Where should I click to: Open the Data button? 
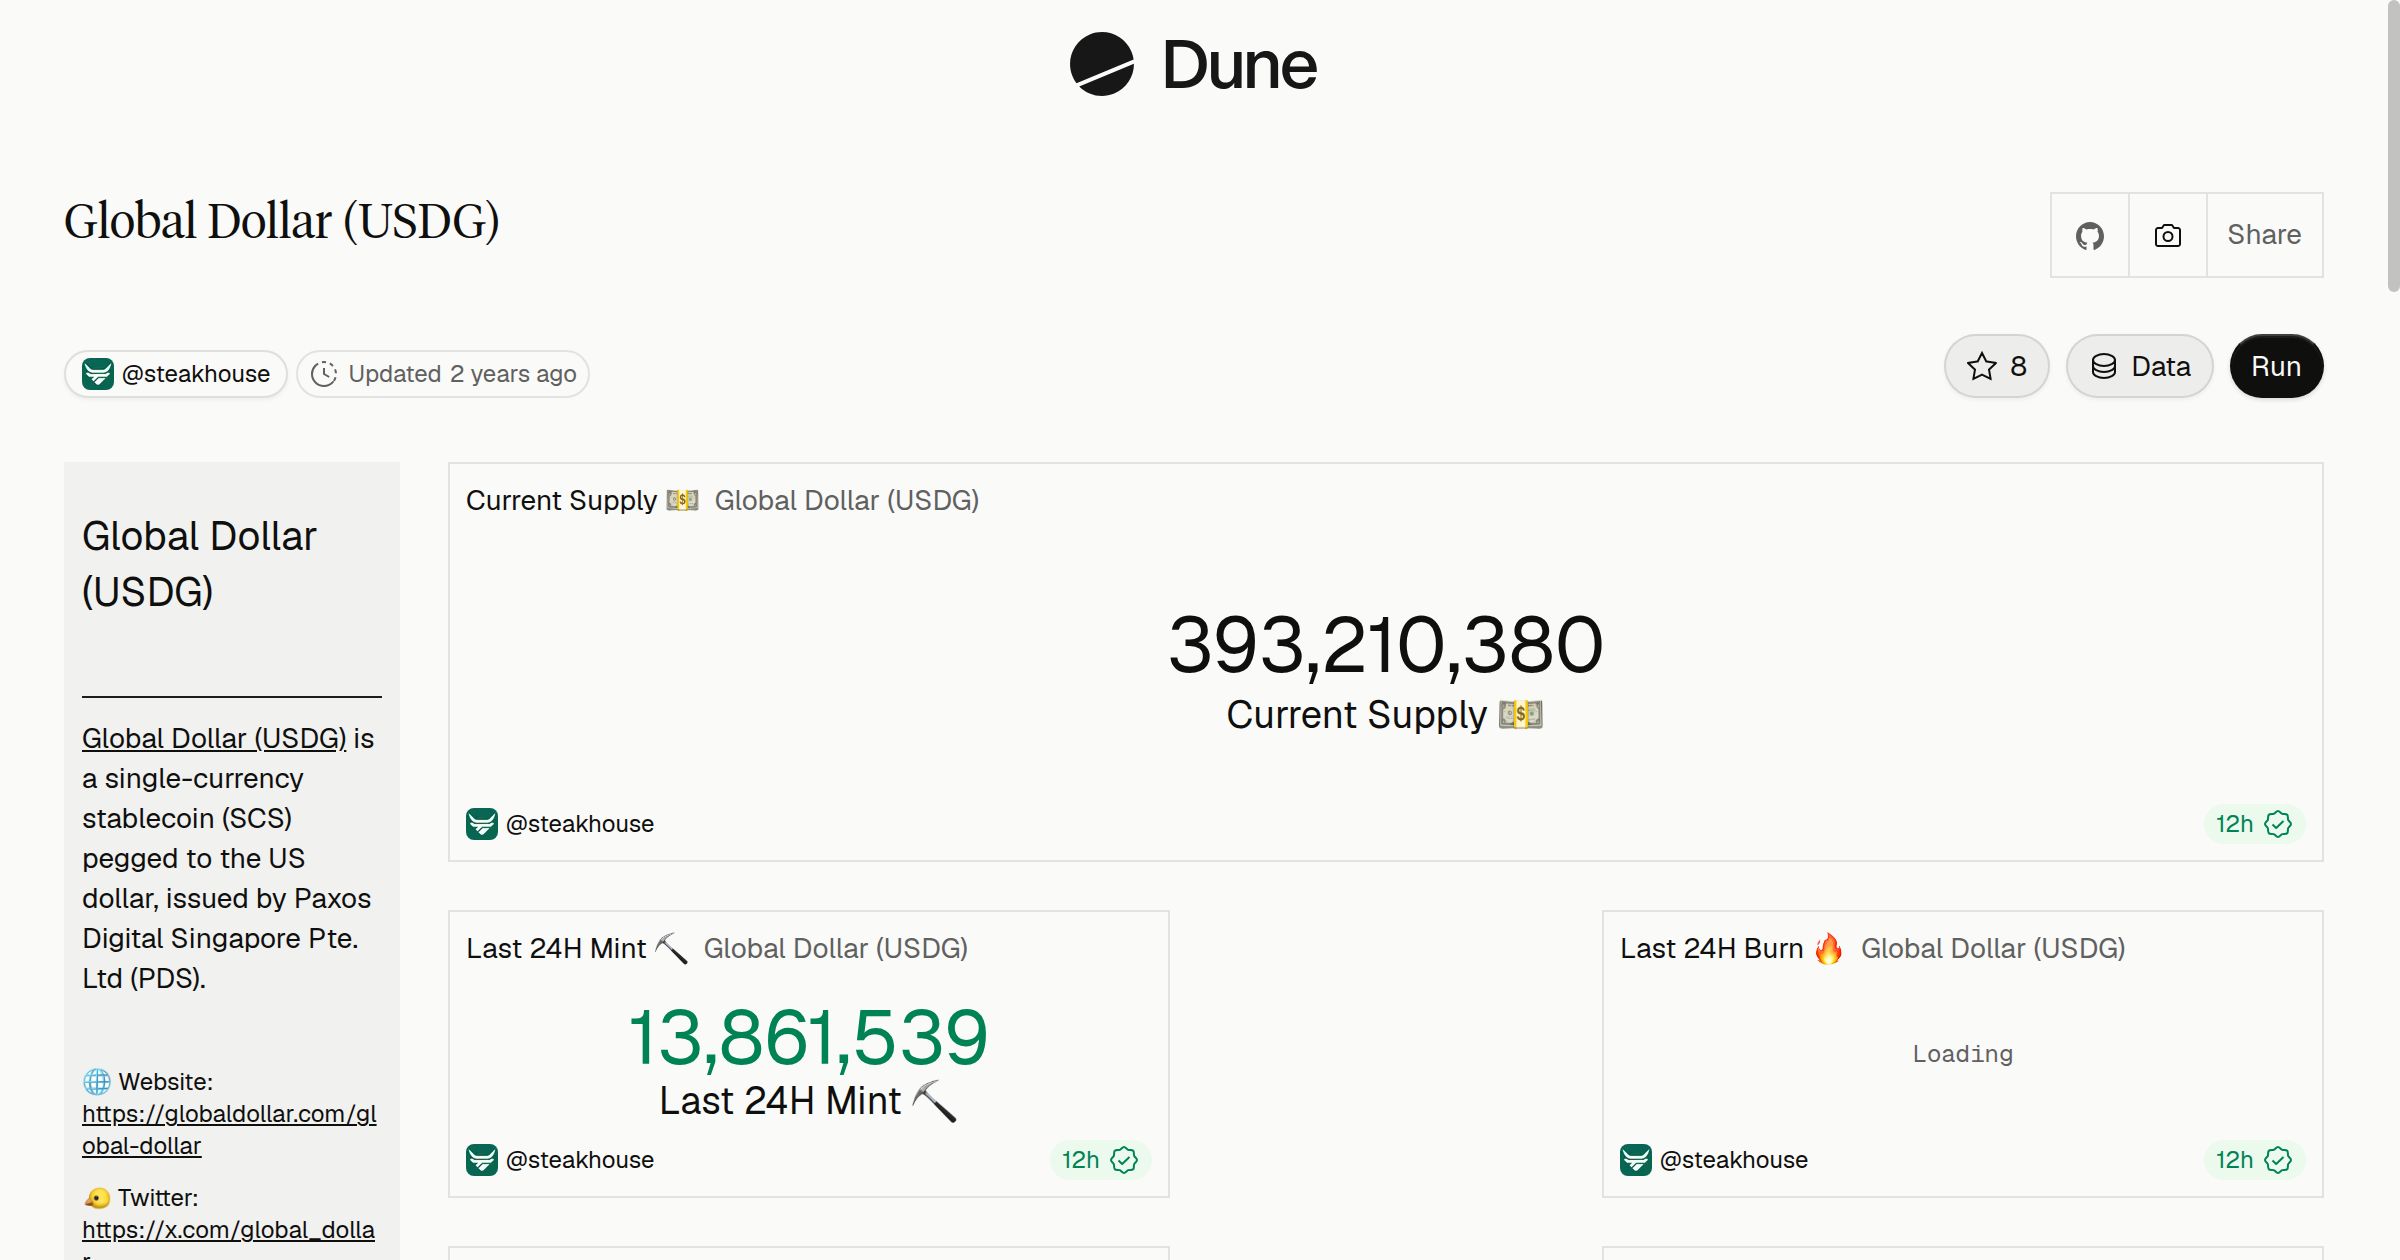2140,366
